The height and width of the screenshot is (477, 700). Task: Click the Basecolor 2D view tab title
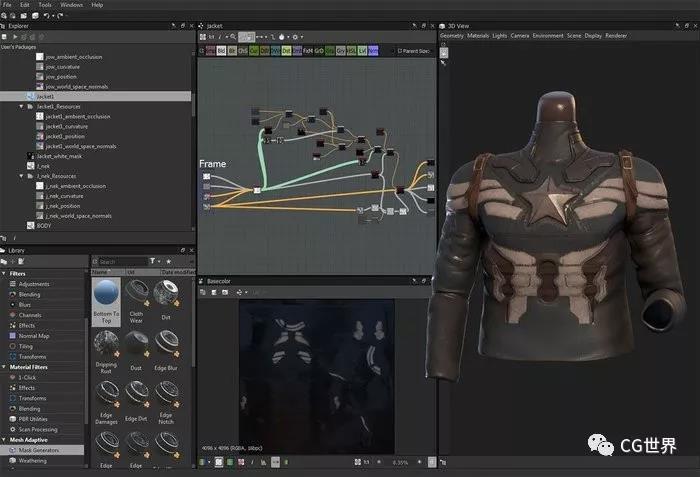(219, 281)
